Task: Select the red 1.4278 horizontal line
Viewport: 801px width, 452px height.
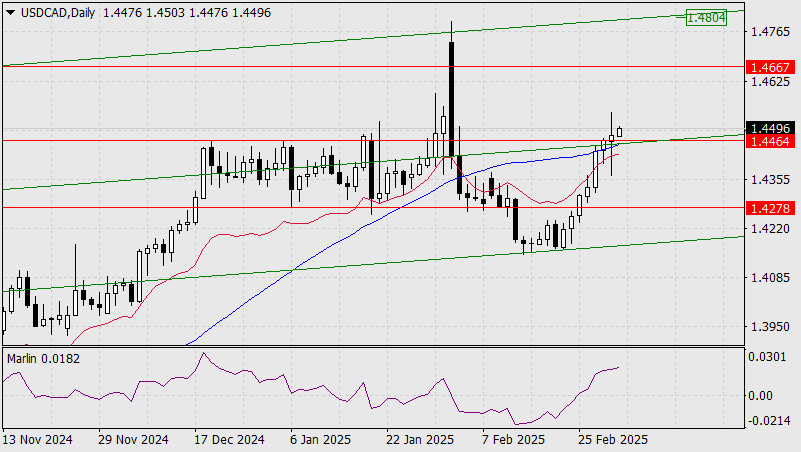Action: coord(373,208)
